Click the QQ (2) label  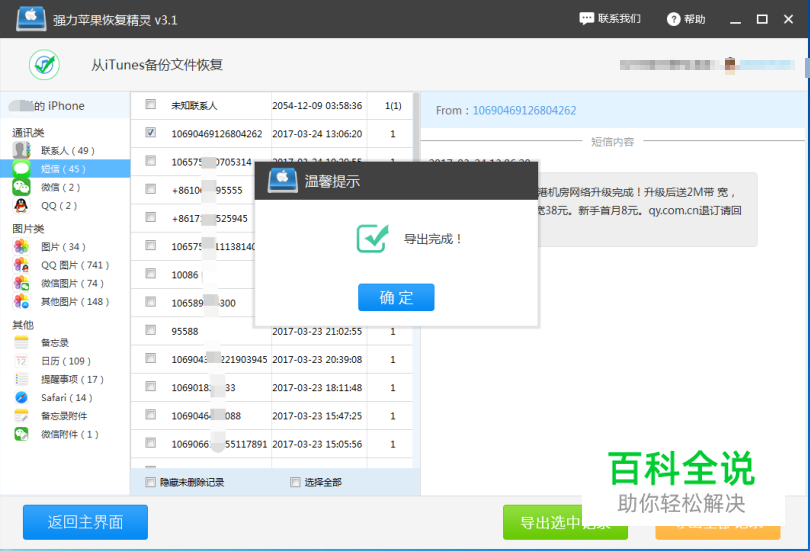coord(59,206)
